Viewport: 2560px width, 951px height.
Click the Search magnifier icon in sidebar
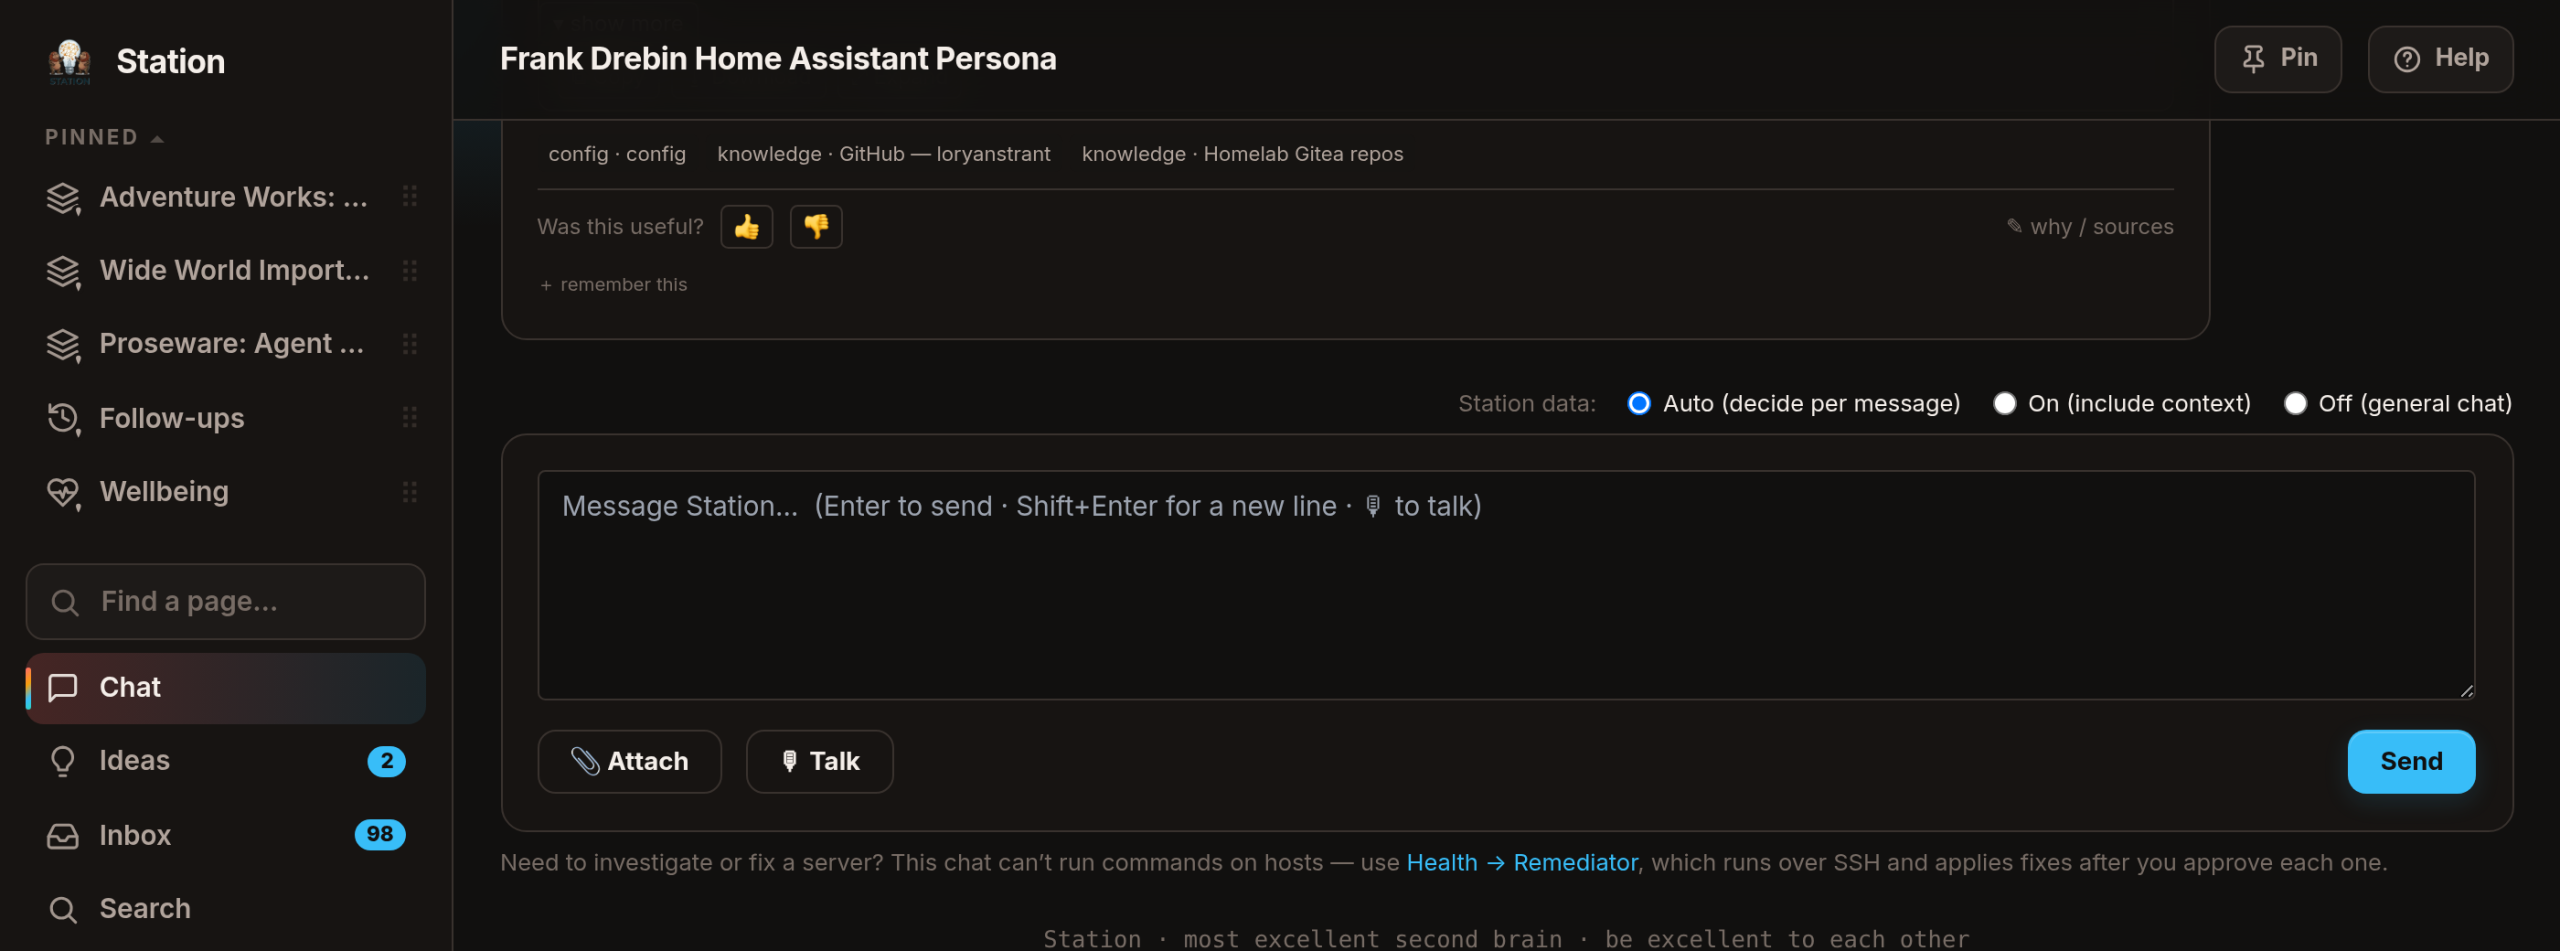[63, 909]
